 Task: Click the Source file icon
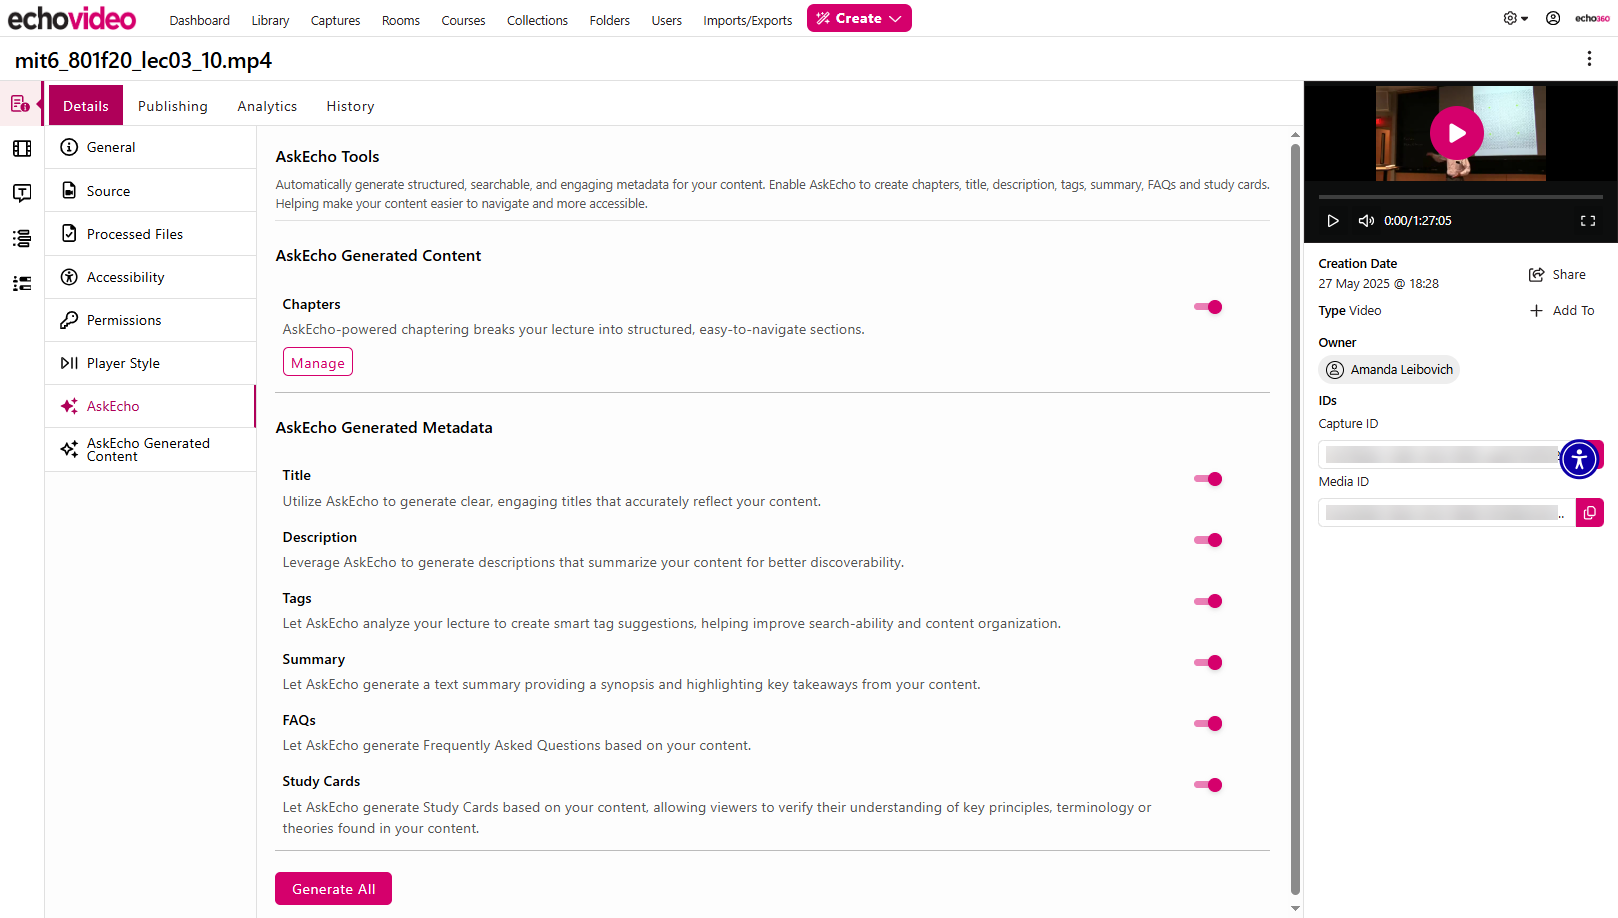(69, 190)
